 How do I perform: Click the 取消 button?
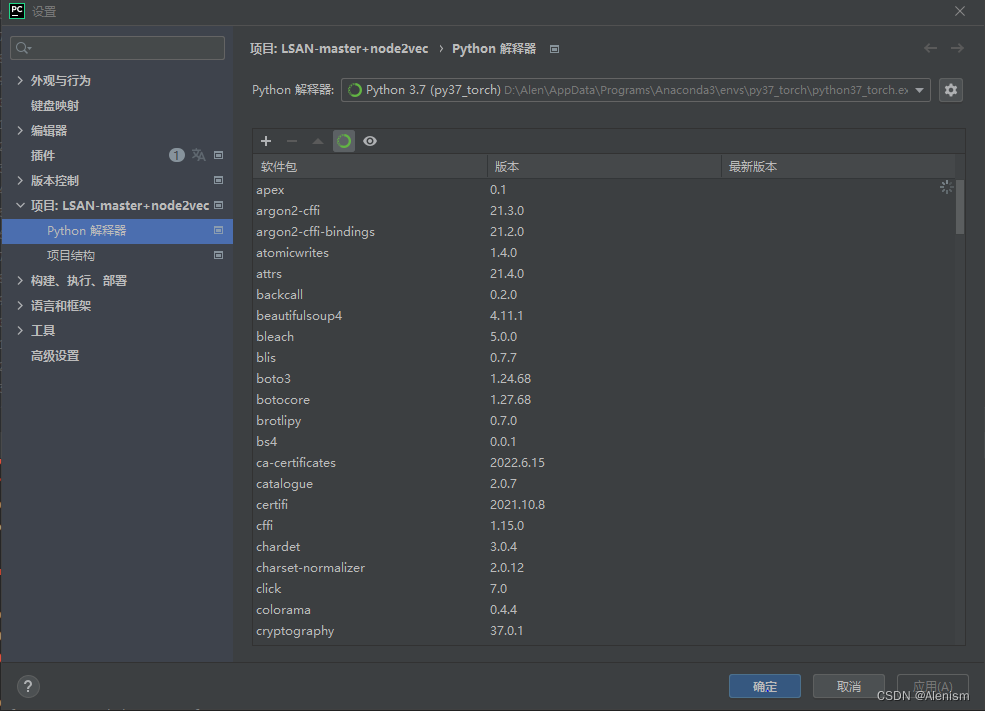tap(849, 686)
